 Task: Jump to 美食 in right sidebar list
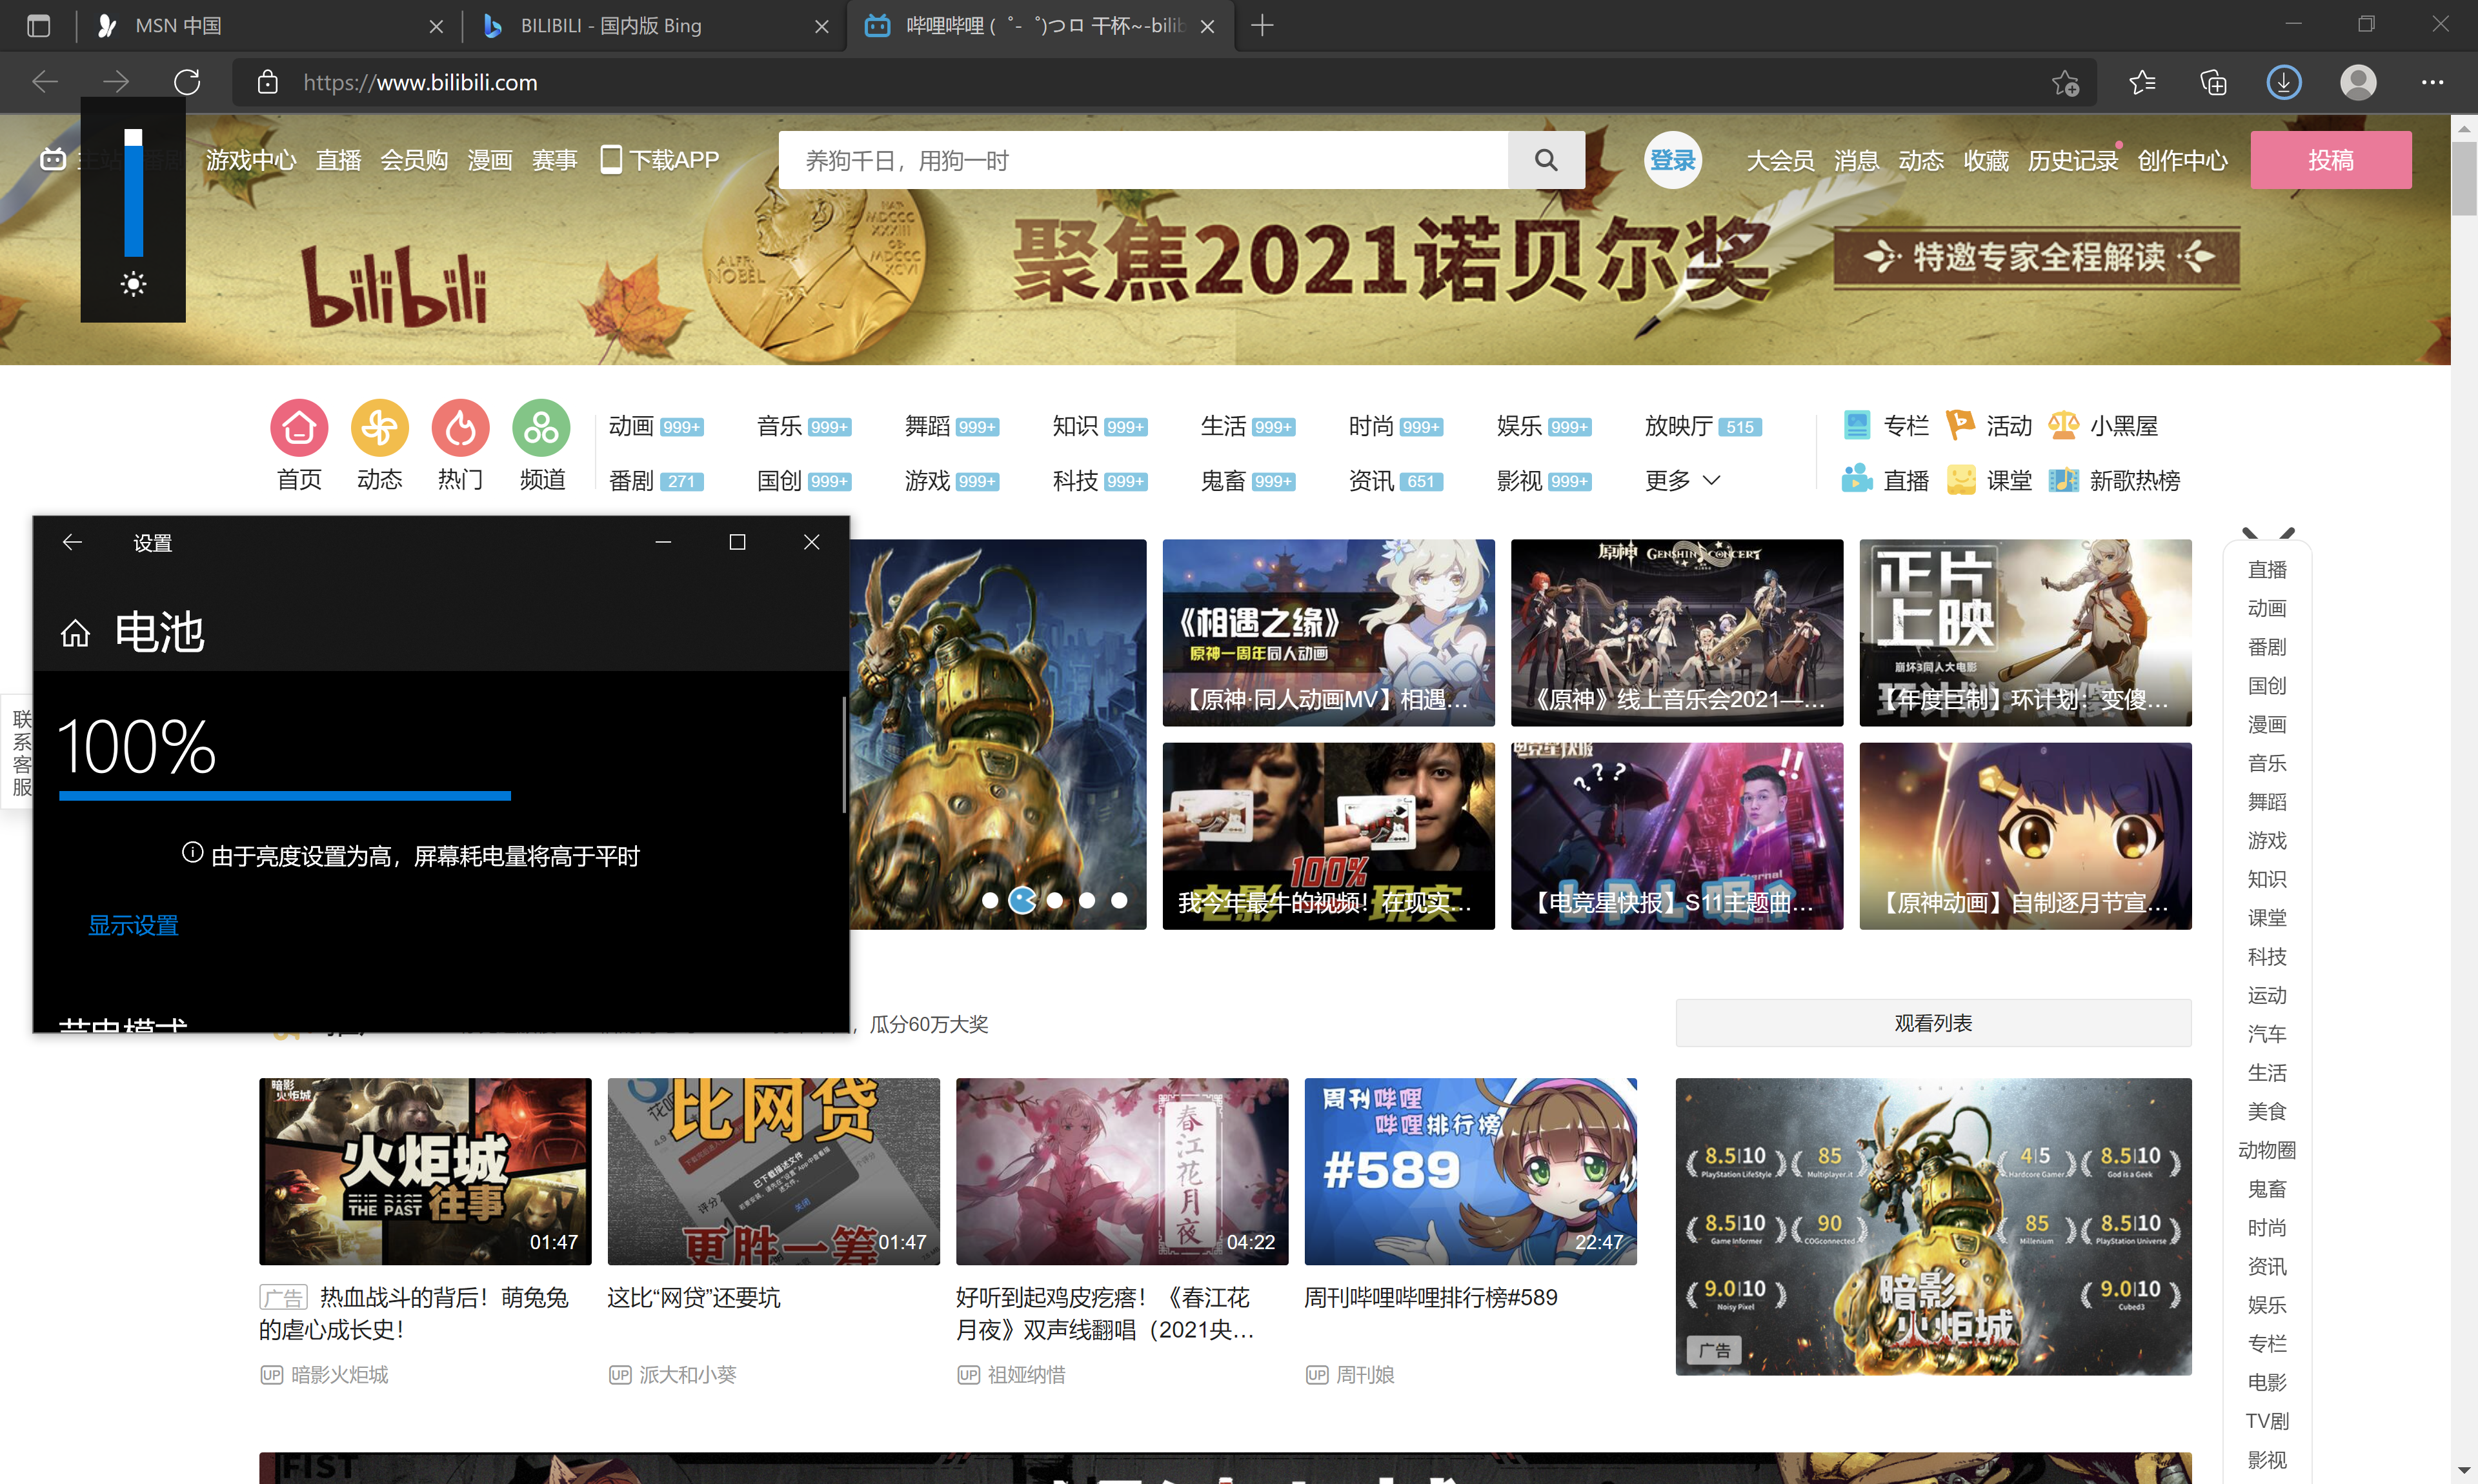click(2267, 1111)
